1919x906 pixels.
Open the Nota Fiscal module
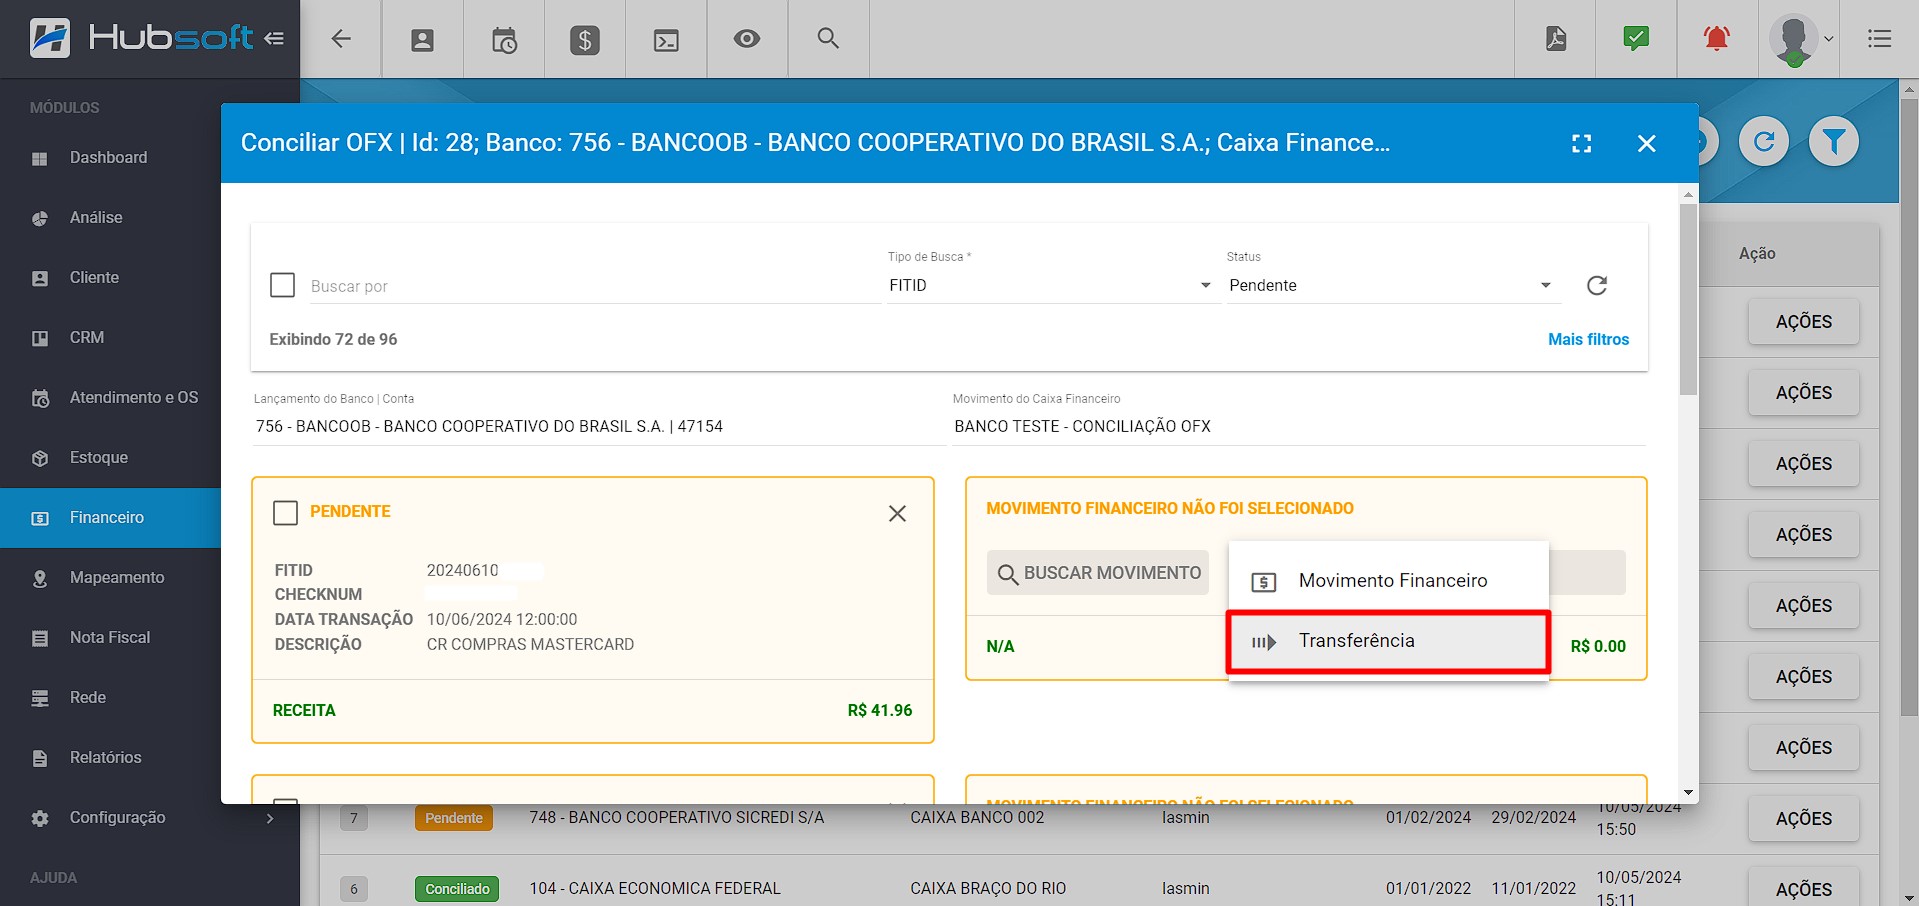click(110, 638)
